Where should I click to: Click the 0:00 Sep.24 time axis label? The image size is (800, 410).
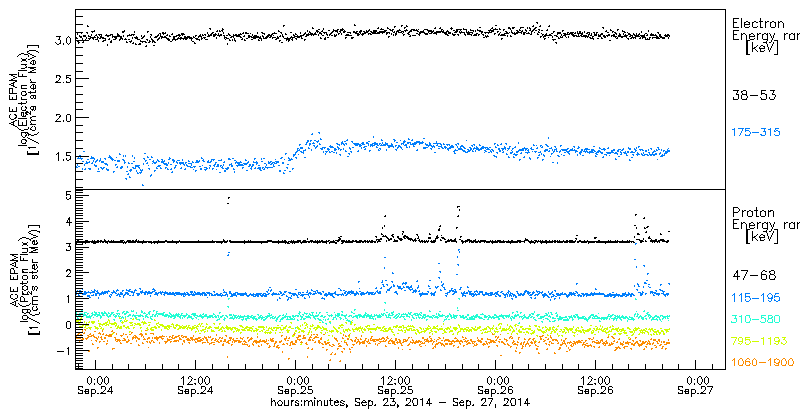[95, 386]
